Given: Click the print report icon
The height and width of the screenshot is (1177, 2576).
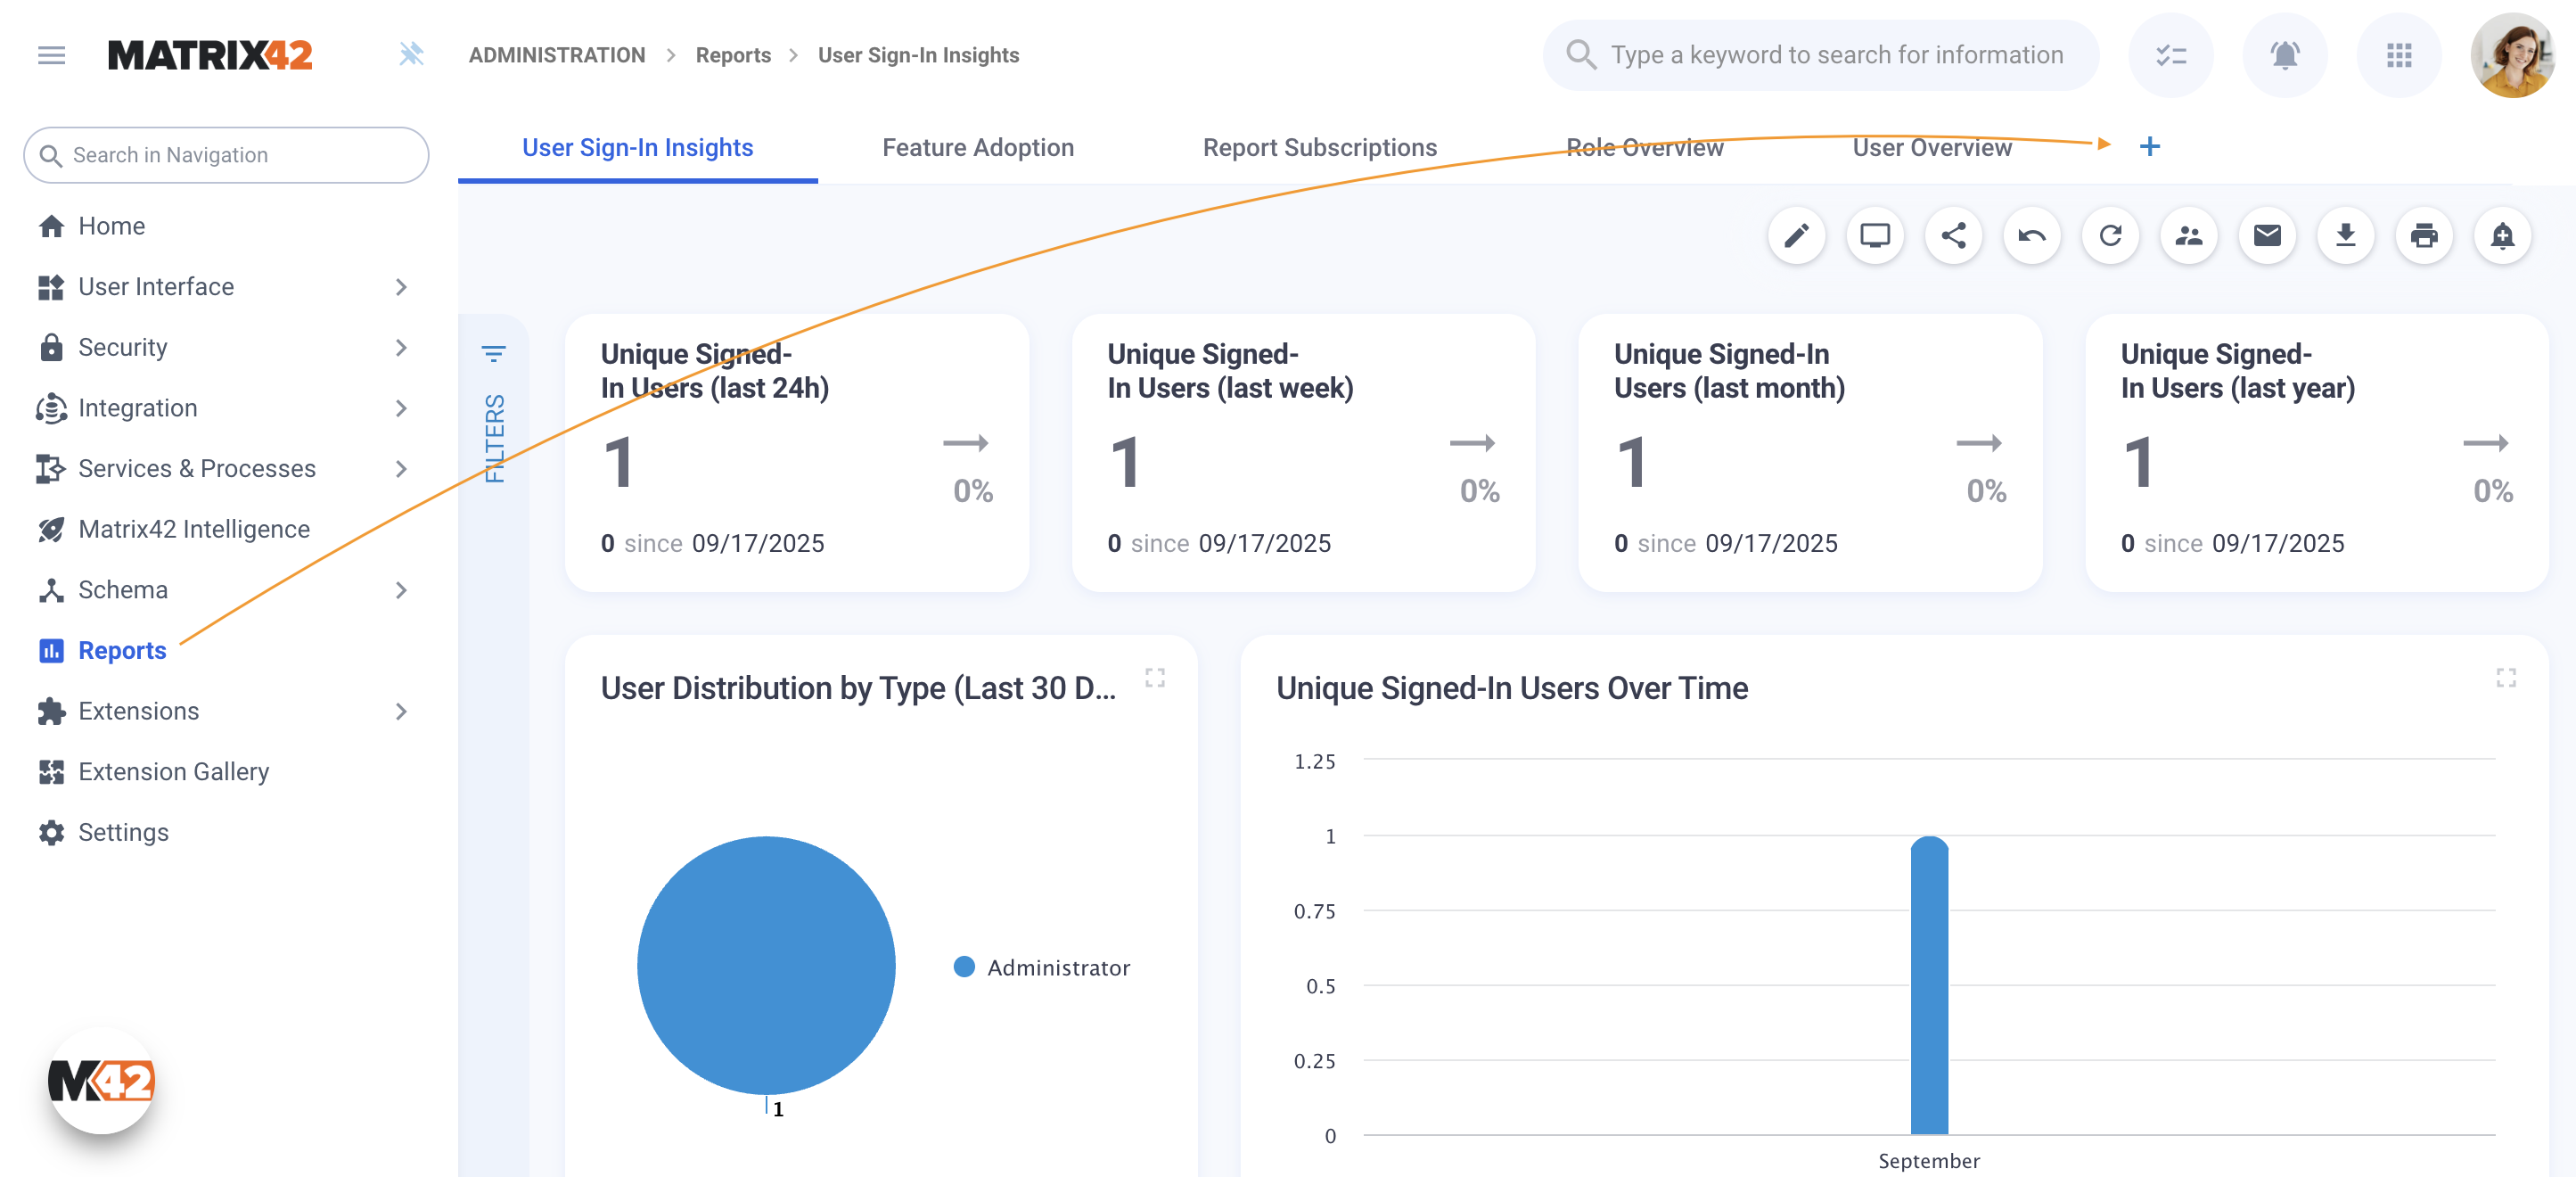Looking at the screenshot, I should pos(2423,235).
